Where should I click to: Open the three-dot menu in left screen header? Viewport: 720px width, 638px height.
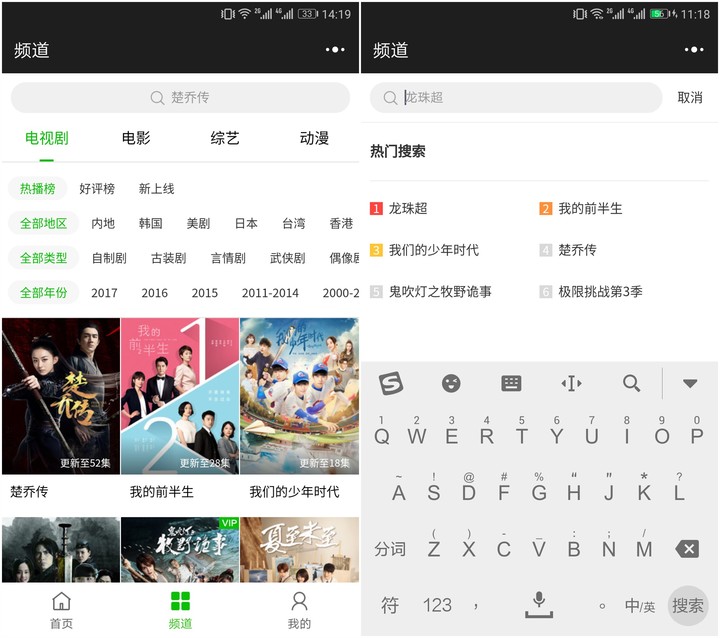(x=335, y=49)
